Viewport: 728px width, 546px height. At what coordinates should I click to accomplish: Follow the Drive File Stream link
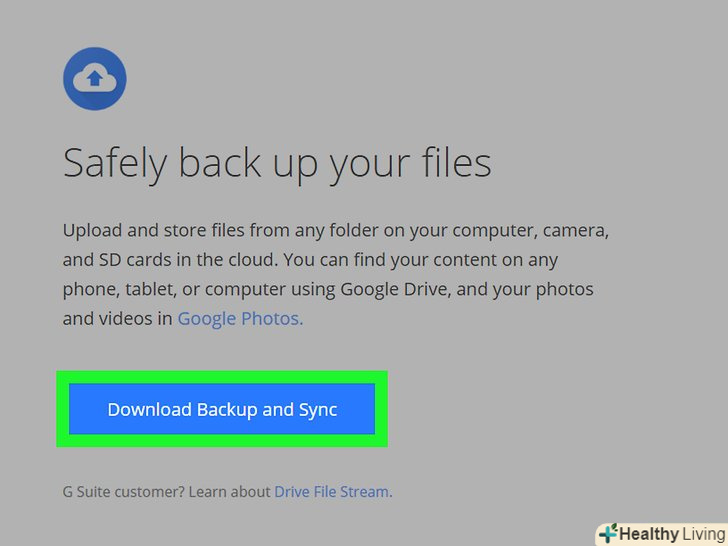(332, 491)
